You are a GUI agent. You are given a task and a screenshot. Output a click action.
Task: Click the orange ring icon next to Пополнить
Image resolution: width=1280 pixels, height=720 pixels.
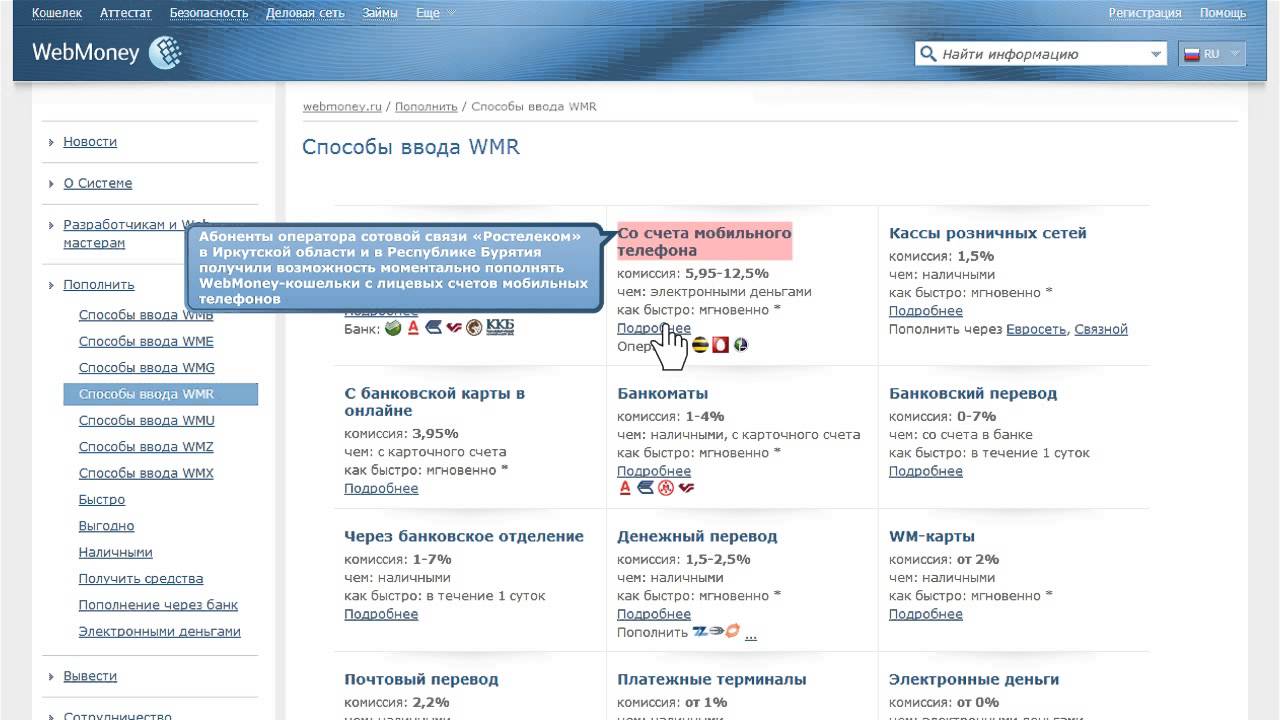point(733,631)
